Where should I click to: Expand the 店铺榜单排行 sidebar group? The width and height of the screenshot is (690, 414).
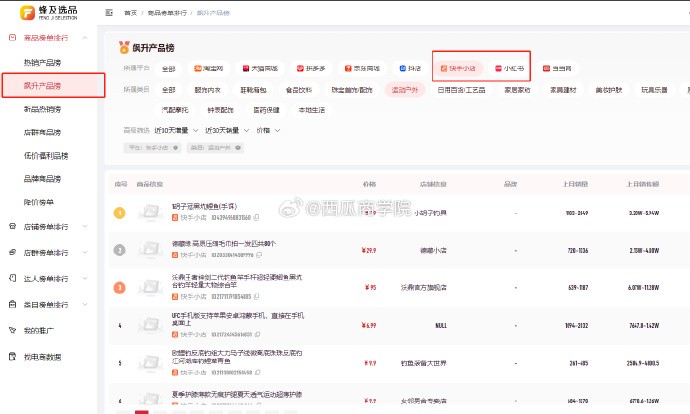coord(48,227)
